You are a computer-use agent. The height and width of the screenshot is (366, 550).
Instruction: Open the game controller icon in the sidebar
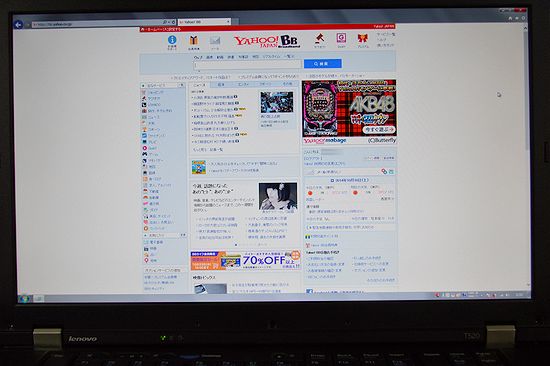point(145,154)
